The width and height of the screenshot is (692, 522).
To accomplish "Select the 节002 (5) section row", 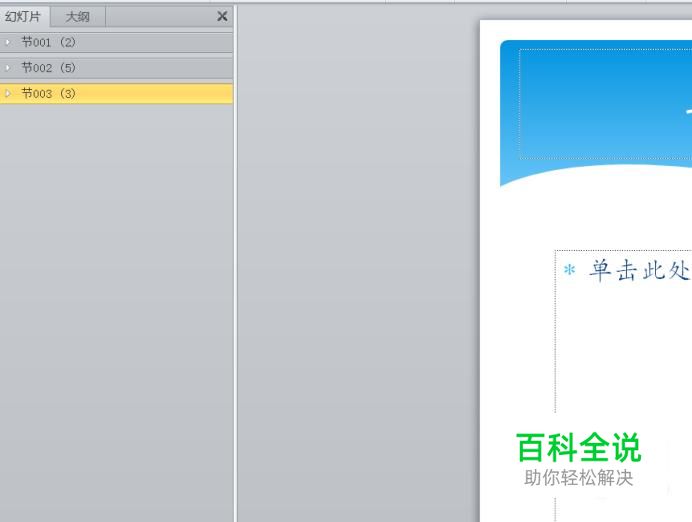I will pyautogui.click(x=116, y=68).
